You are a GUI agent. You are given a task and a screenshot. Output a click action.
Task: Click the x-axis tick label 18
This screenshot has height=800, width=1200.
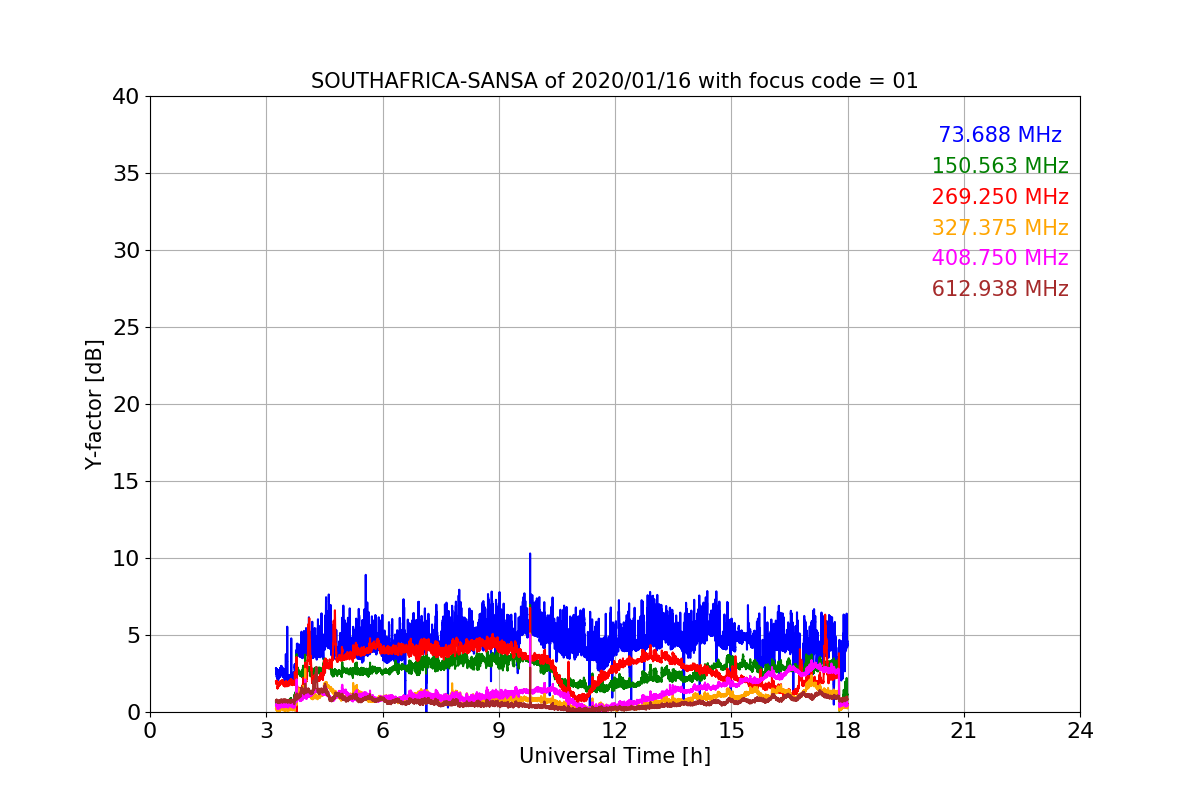[848, 731]
